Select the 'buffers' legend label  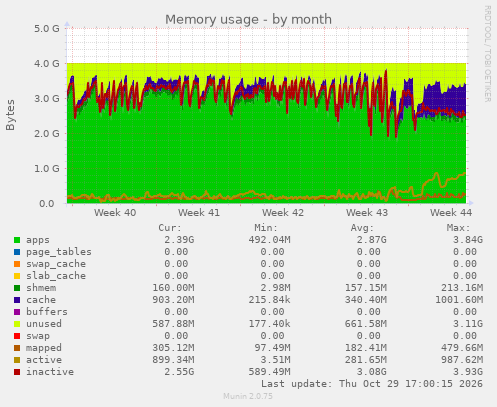(47, 312)
